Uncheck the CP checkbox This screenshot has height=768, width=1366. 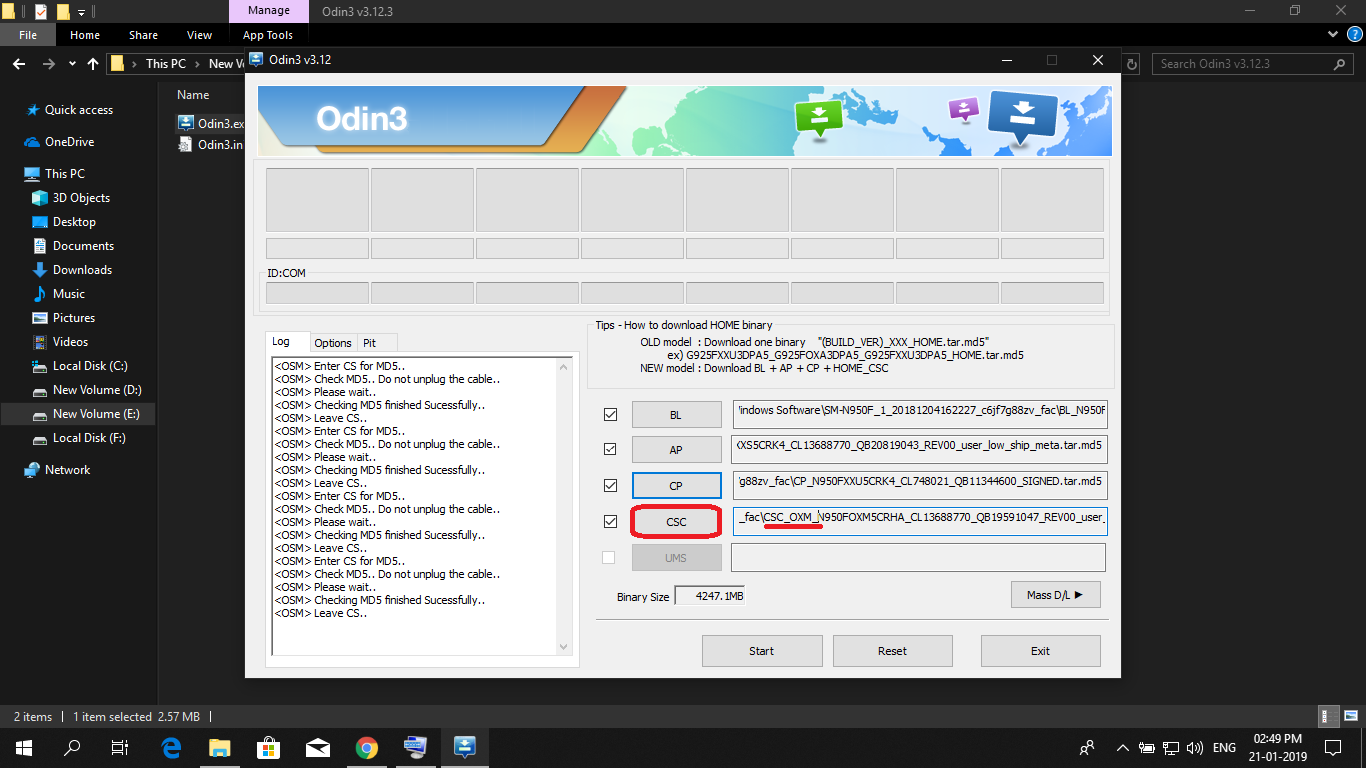click(x=610, y=485)
